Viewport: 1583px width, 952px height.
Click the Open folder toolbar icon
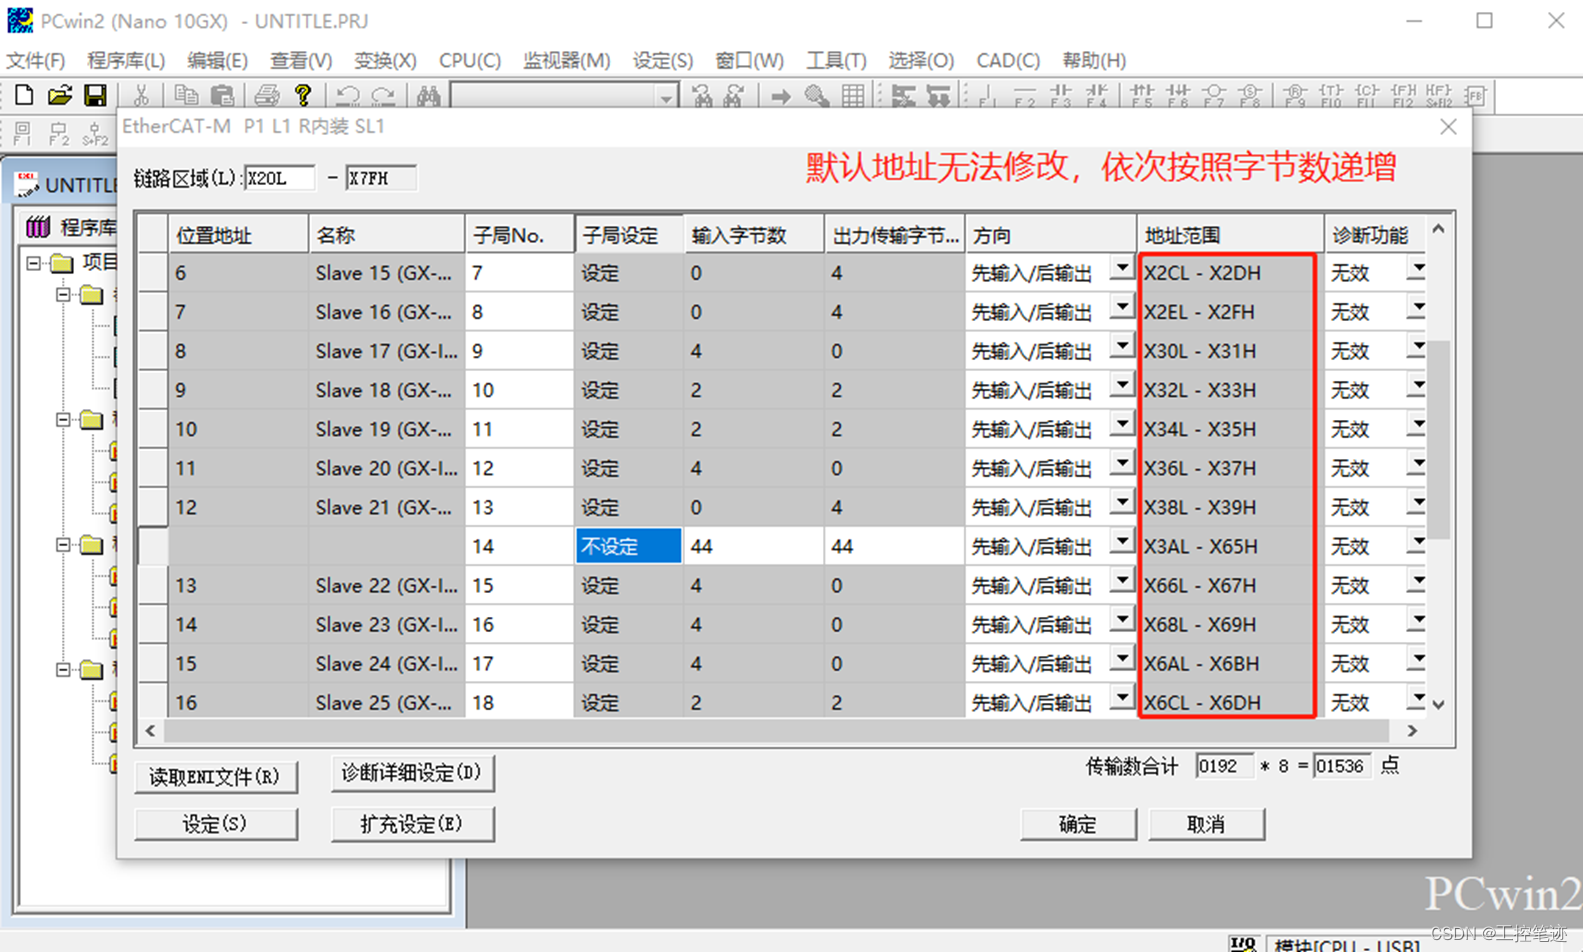60,95
